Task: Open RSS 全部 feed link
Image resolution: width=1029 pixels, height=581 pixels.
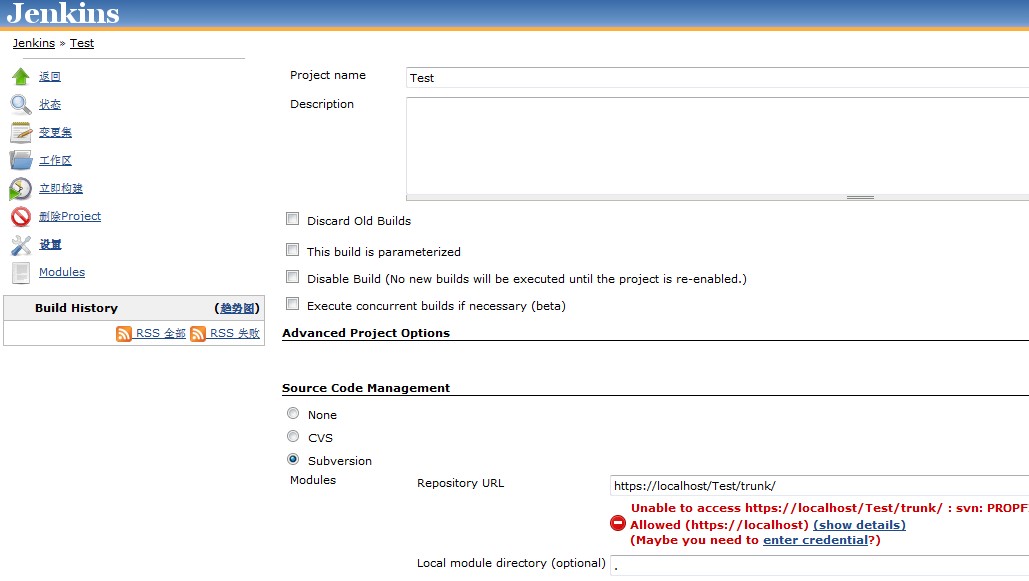Action: (x=161, y=334)
